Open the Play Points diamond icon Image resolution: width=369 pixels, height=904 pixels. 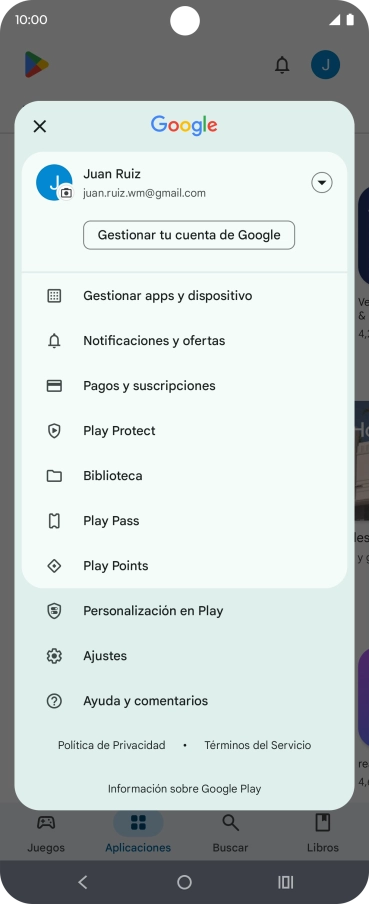coord(54,566)
